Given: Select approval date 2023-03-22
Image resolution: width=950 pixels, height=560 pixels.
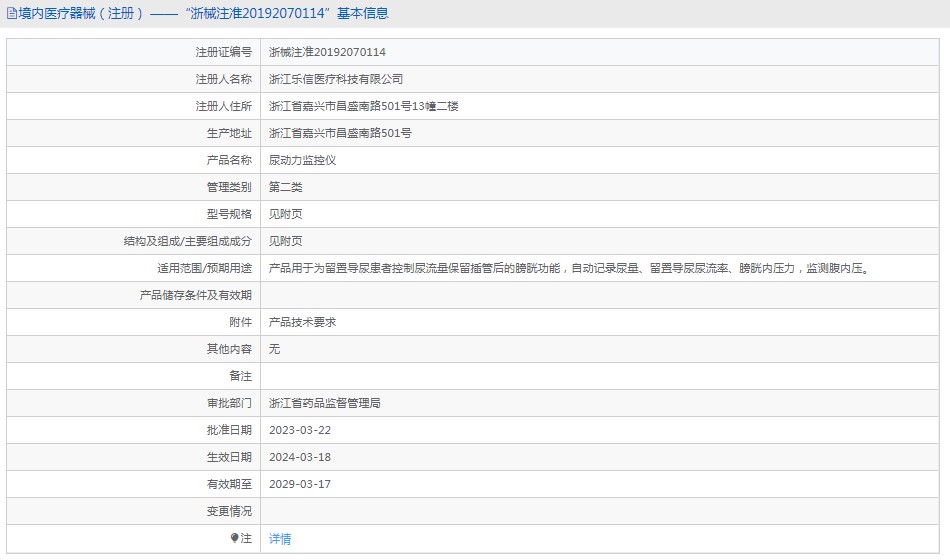Looking at the screenshot, I should click(300, 430).
